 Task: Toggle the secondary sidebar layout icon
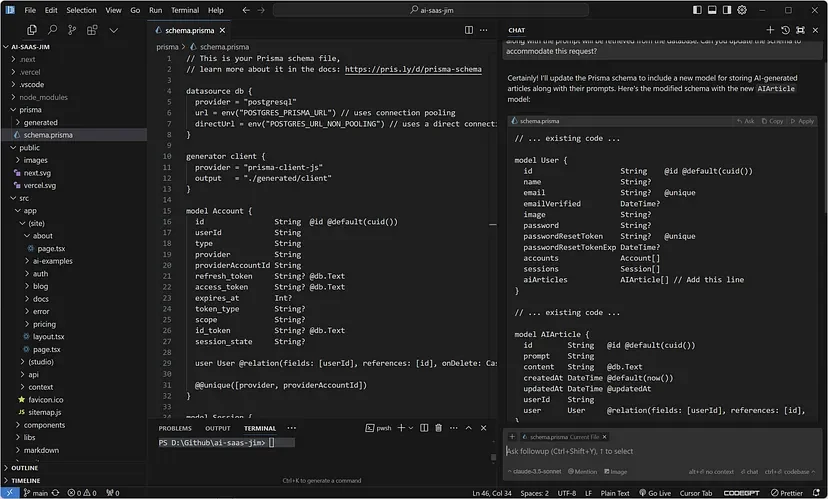[x=727, y=10]
